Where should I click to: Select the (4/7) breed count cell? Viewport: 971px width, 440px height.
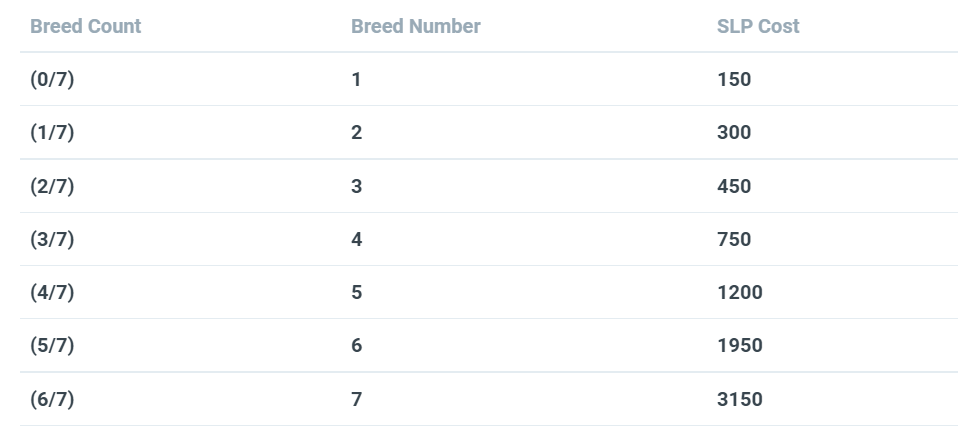[x=52, y=292]
